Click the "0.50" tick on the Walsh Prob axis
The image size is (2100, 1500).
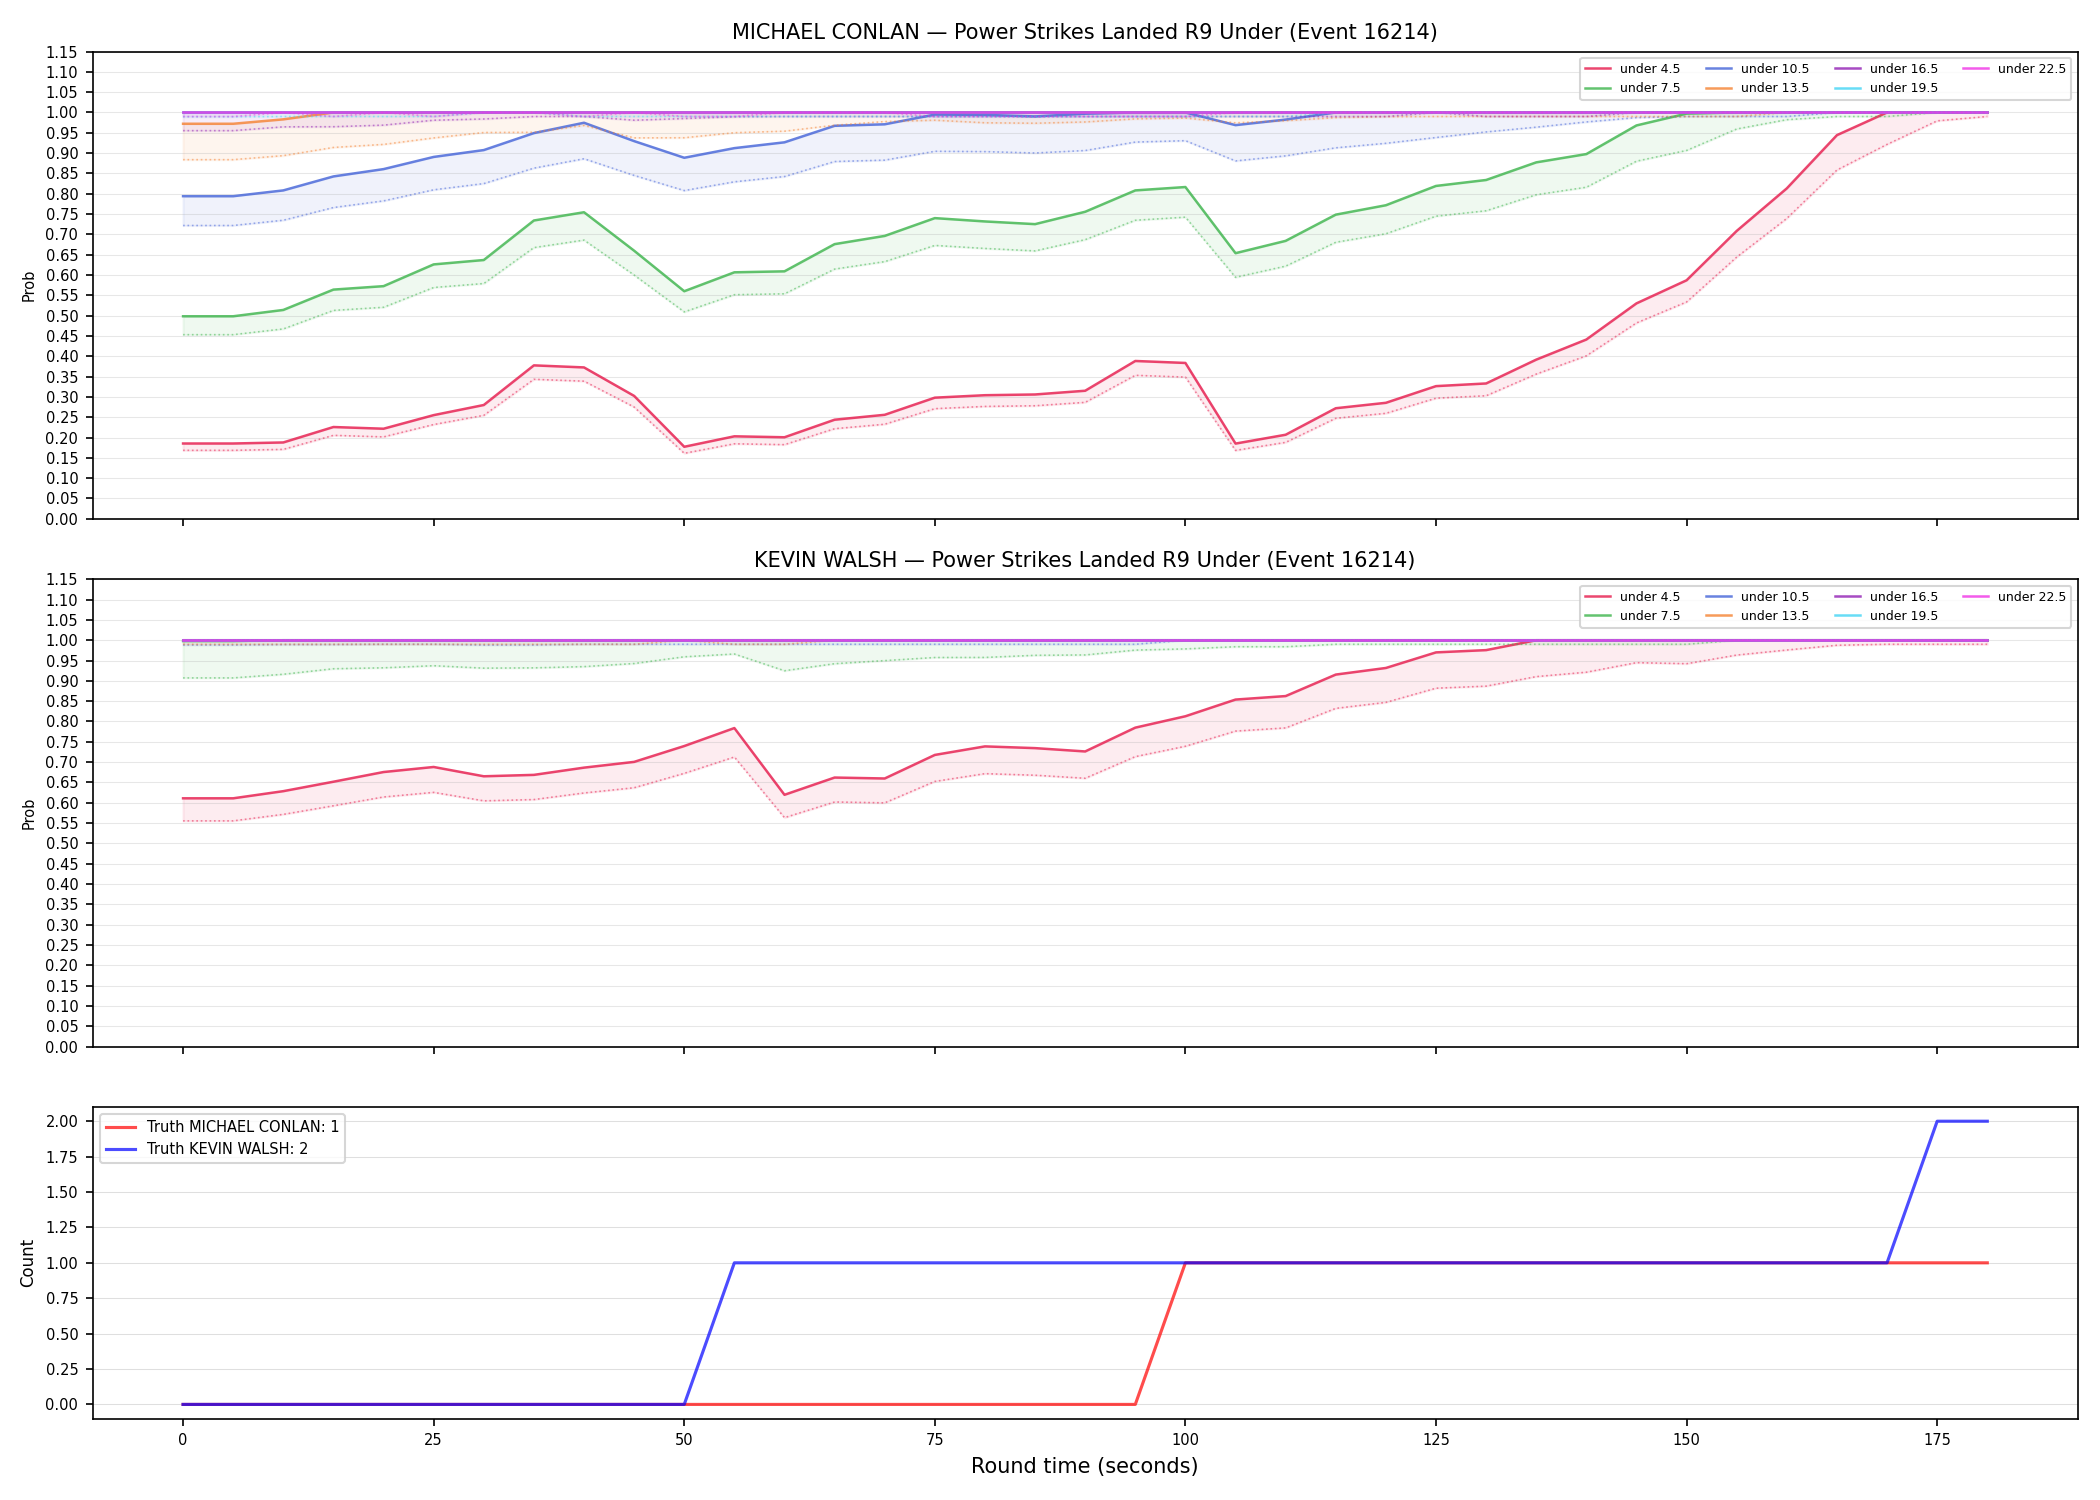[x=62, y=844]
